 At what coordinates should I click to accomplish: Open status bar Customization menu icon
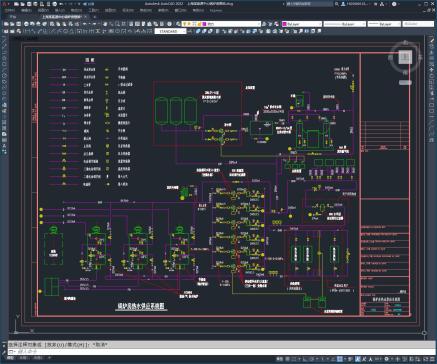(x=431, y=359)
